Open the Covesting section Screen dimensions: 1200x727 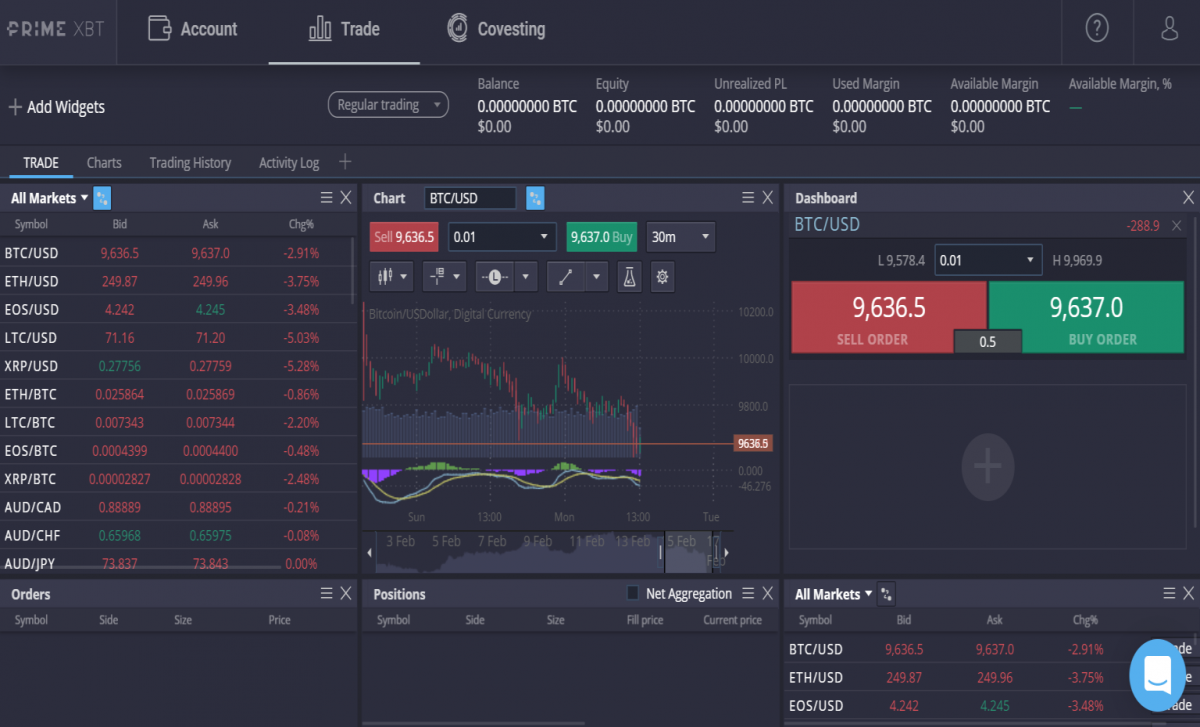pos(496,29)
